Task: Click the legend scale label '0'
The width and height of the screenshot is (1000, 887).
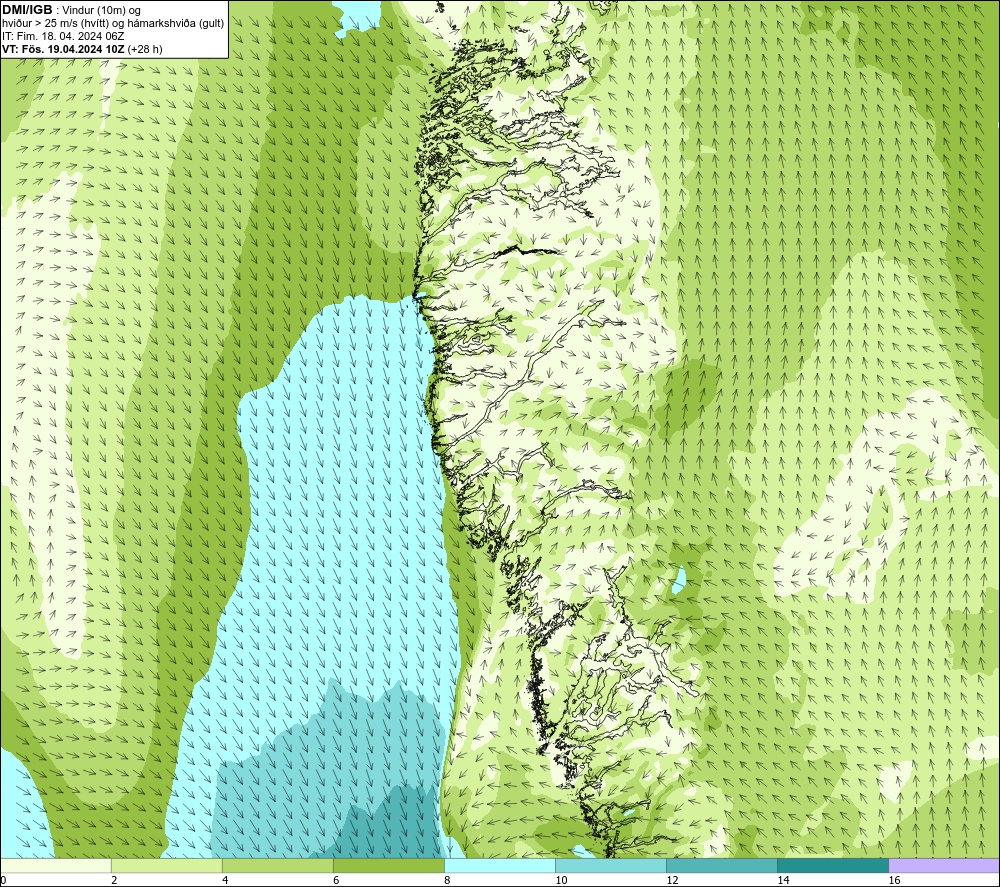Action: click(3, 881)
